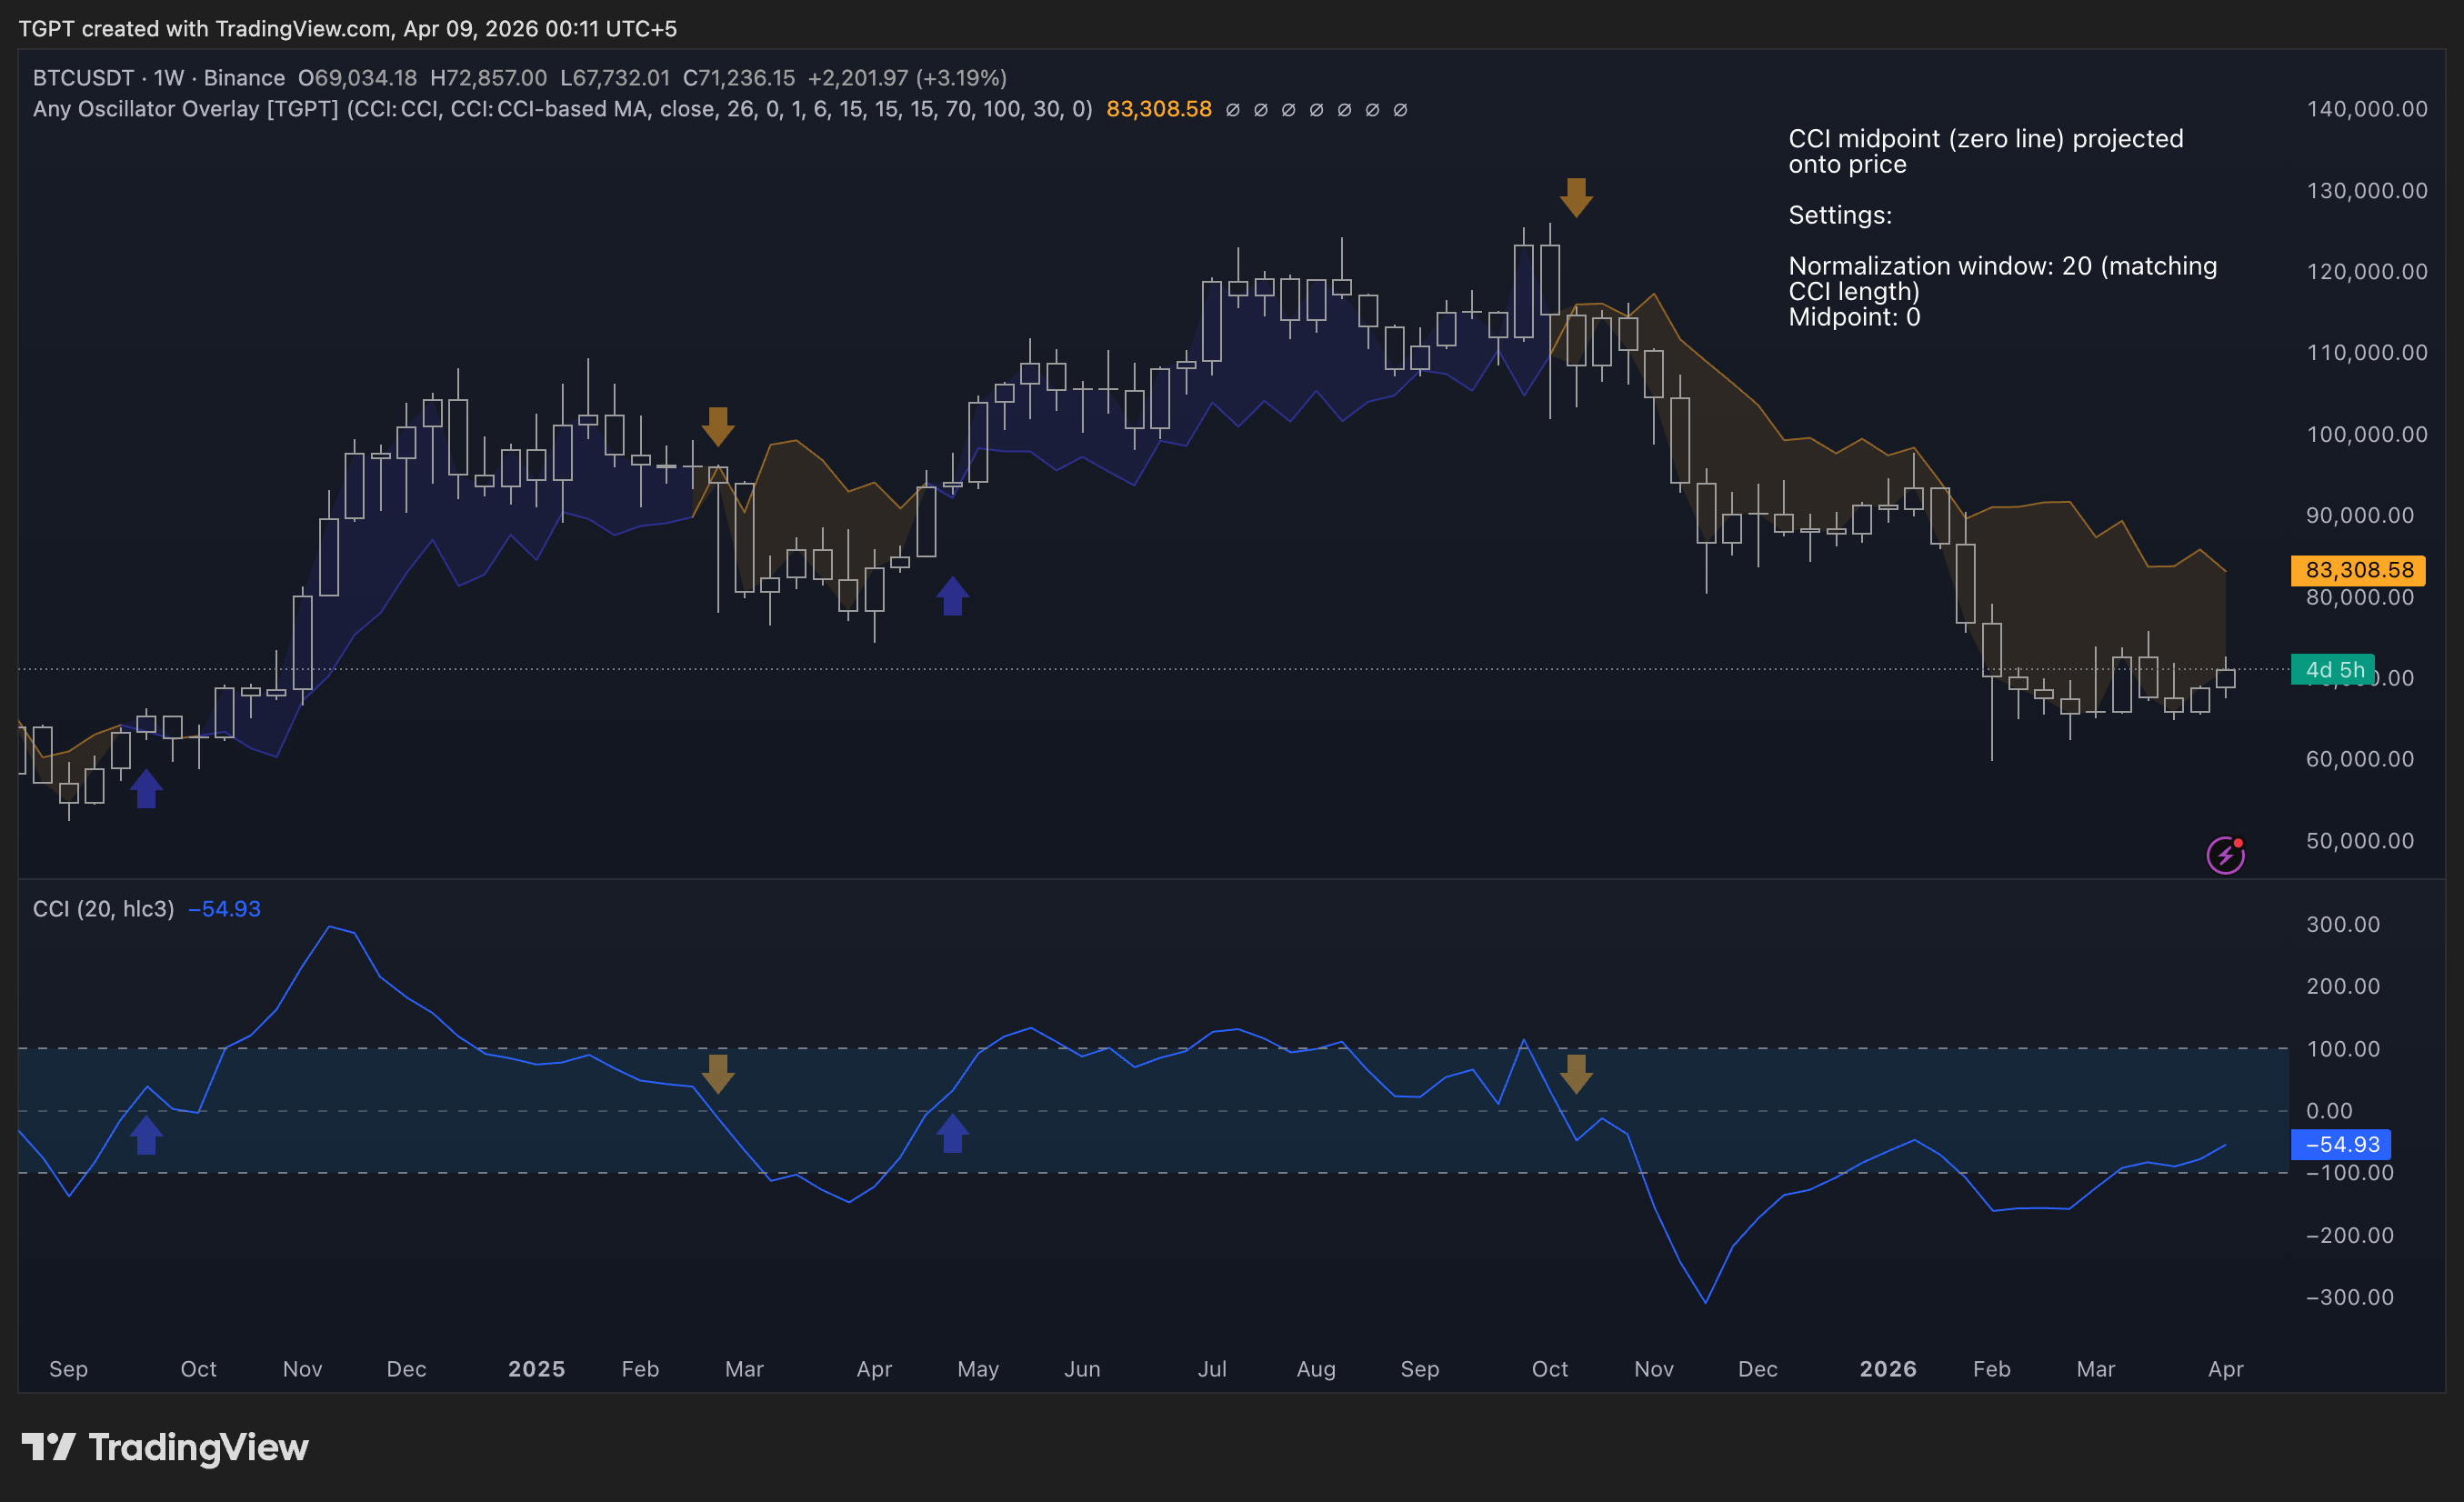This screenshot has height=1502, width=2464.
Task: Click the Jul label on time axis
Action: click(x=1212, y=1369)
